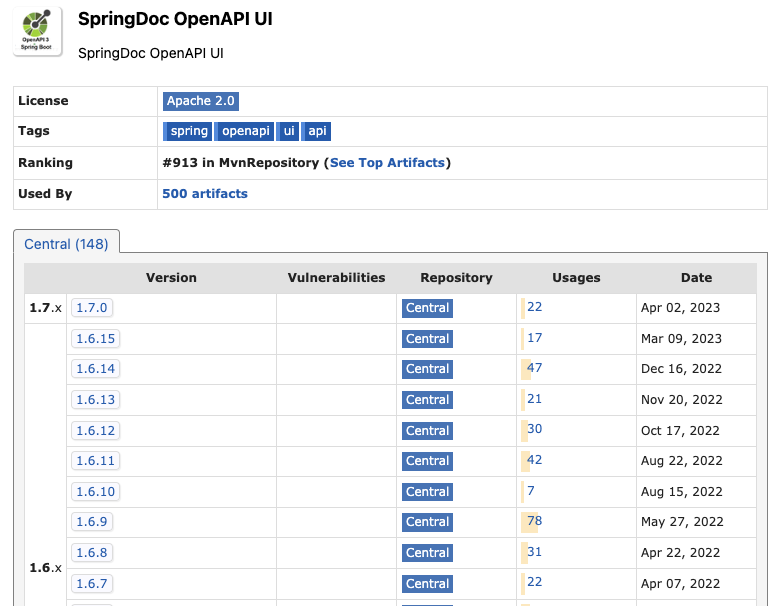Open version 1.6.13
This screenshot has width=777, height=606.
point(96,400)
